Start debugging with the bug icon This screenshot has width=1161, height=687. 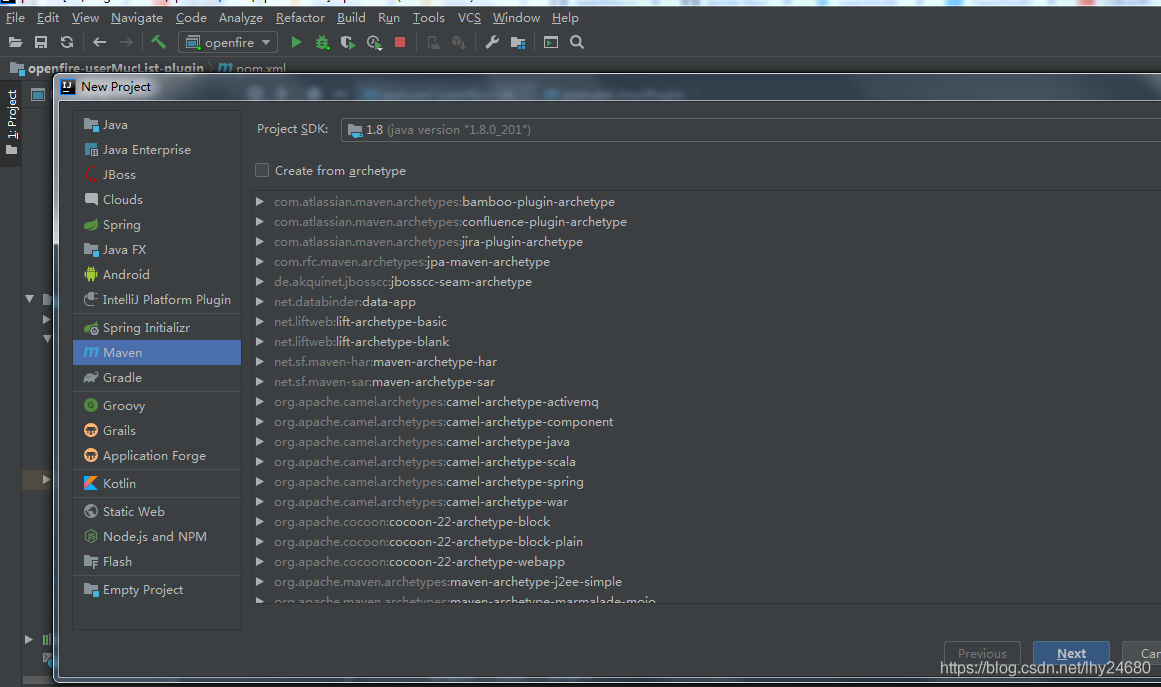pyautogui.click(x=322, y=42)
